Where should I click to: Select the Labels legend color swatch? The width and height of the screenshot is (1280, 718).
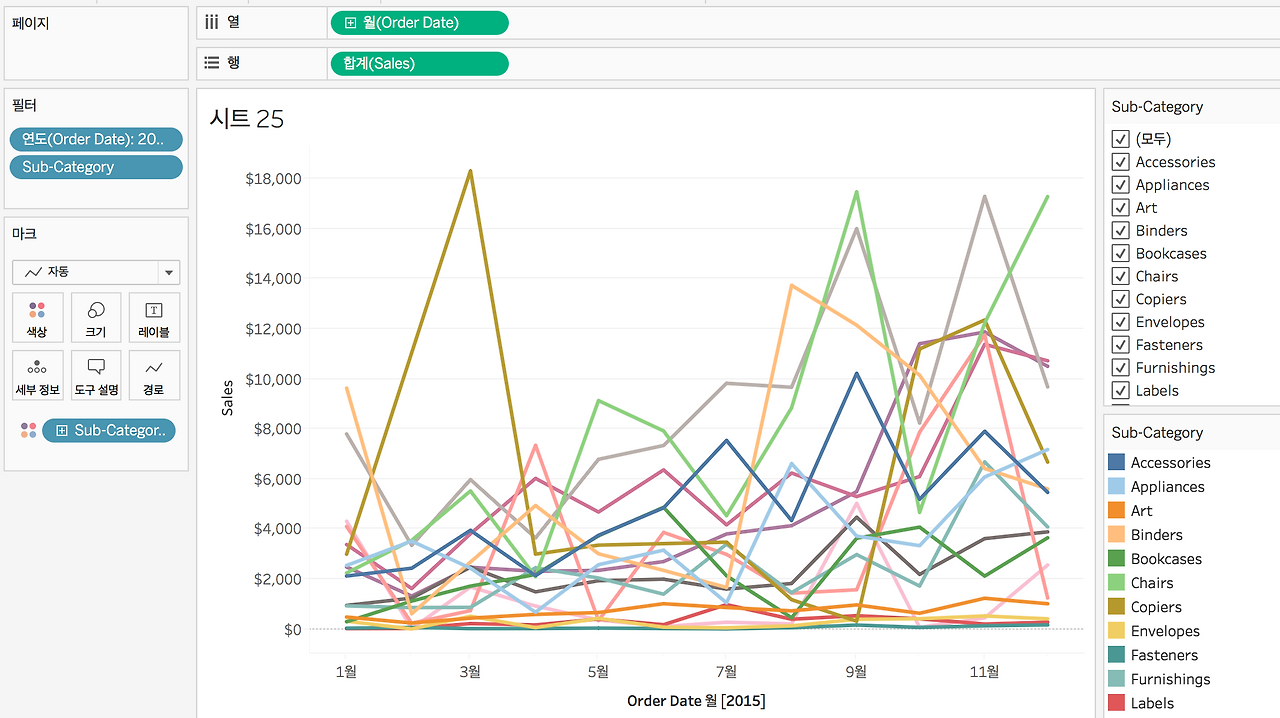[1117, 703]
